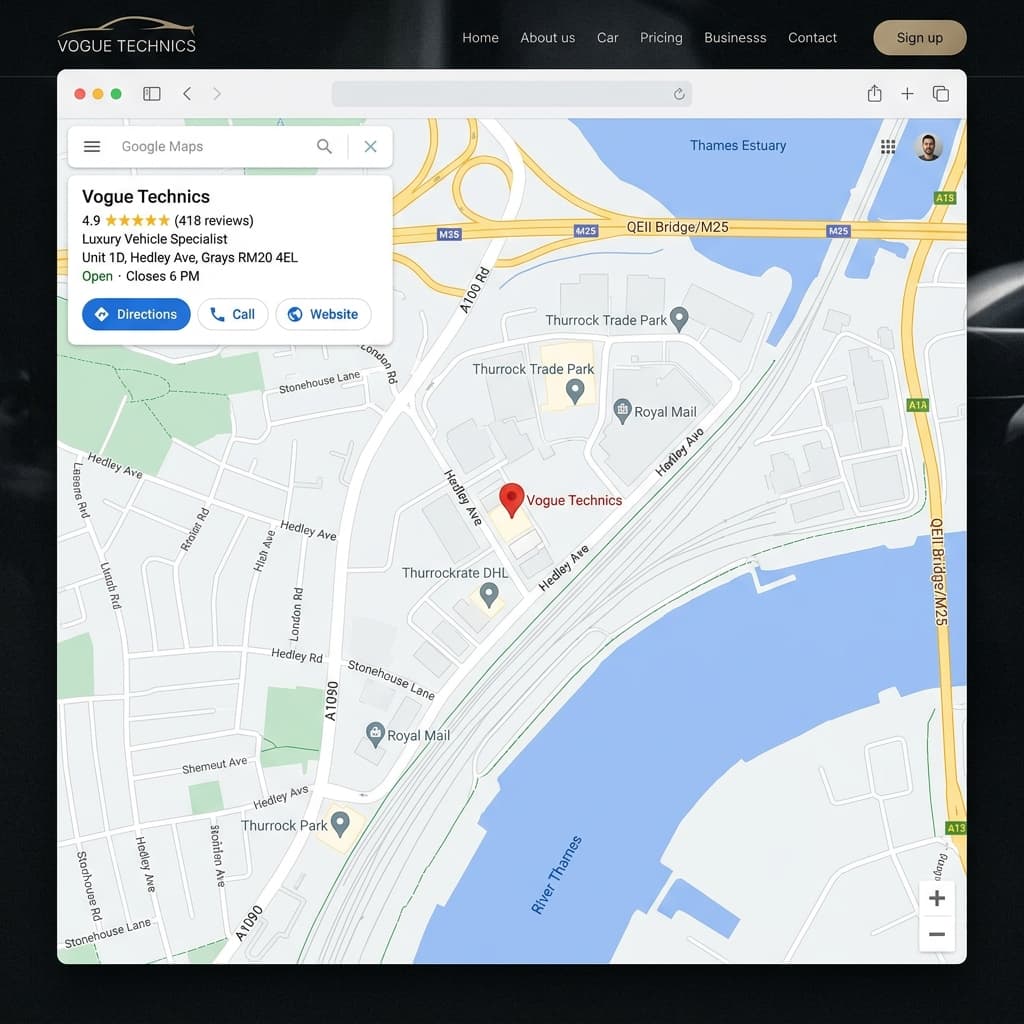Click the Hedley Rd street label
1024x1024 pixels.
point(297,655)
